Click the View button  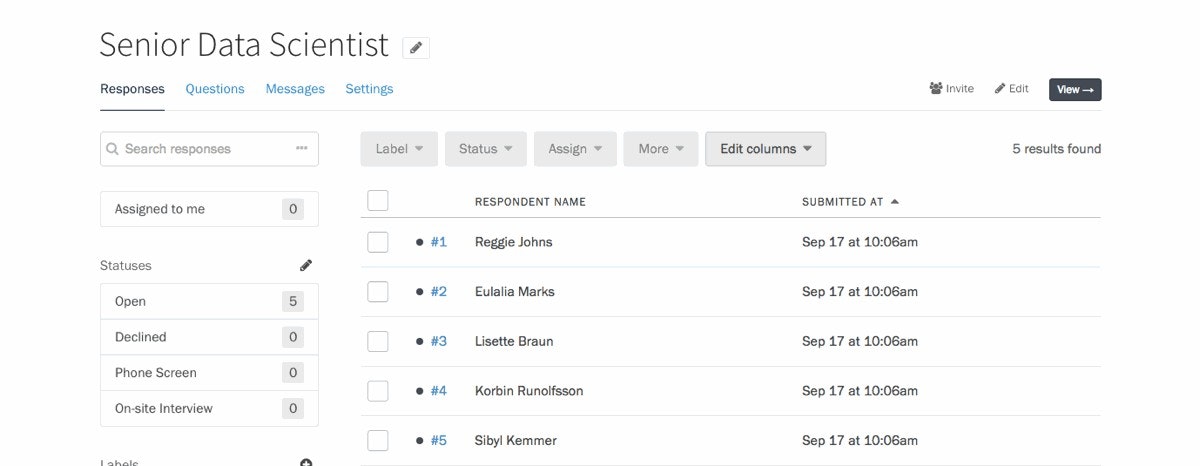(1075, 90)
